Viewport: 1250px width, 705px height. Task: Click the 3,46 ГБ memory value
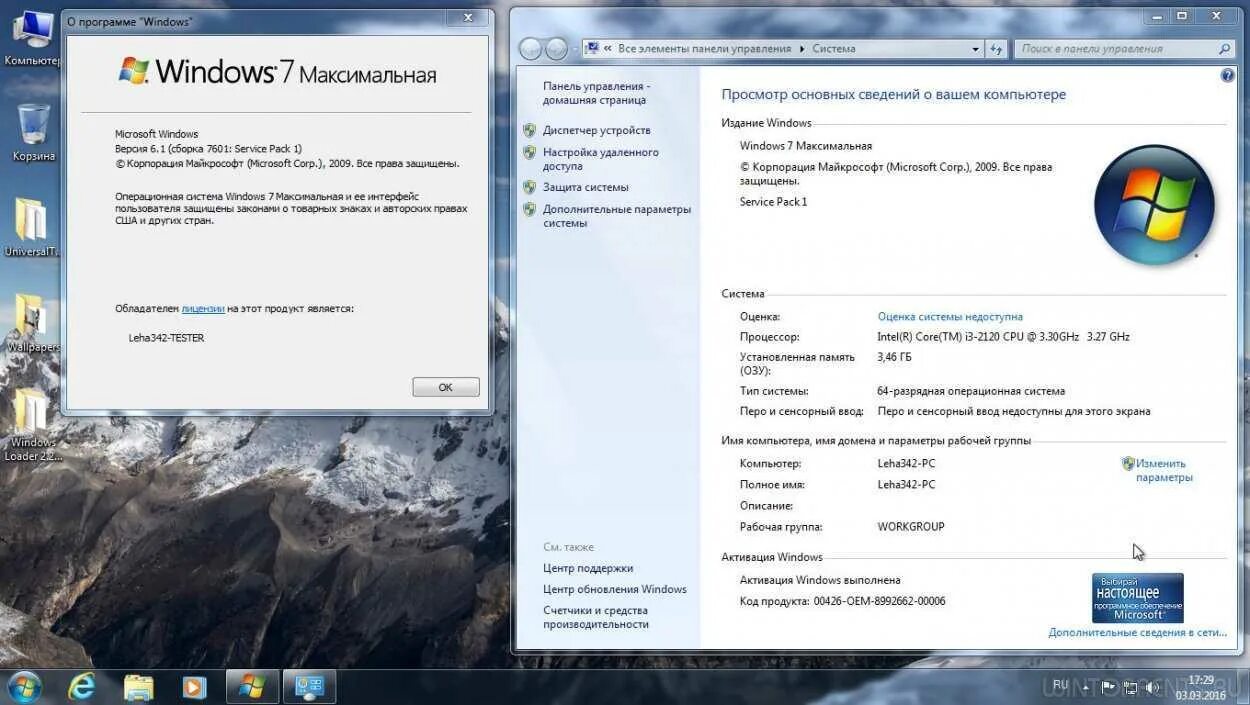(x=894, y=357)
